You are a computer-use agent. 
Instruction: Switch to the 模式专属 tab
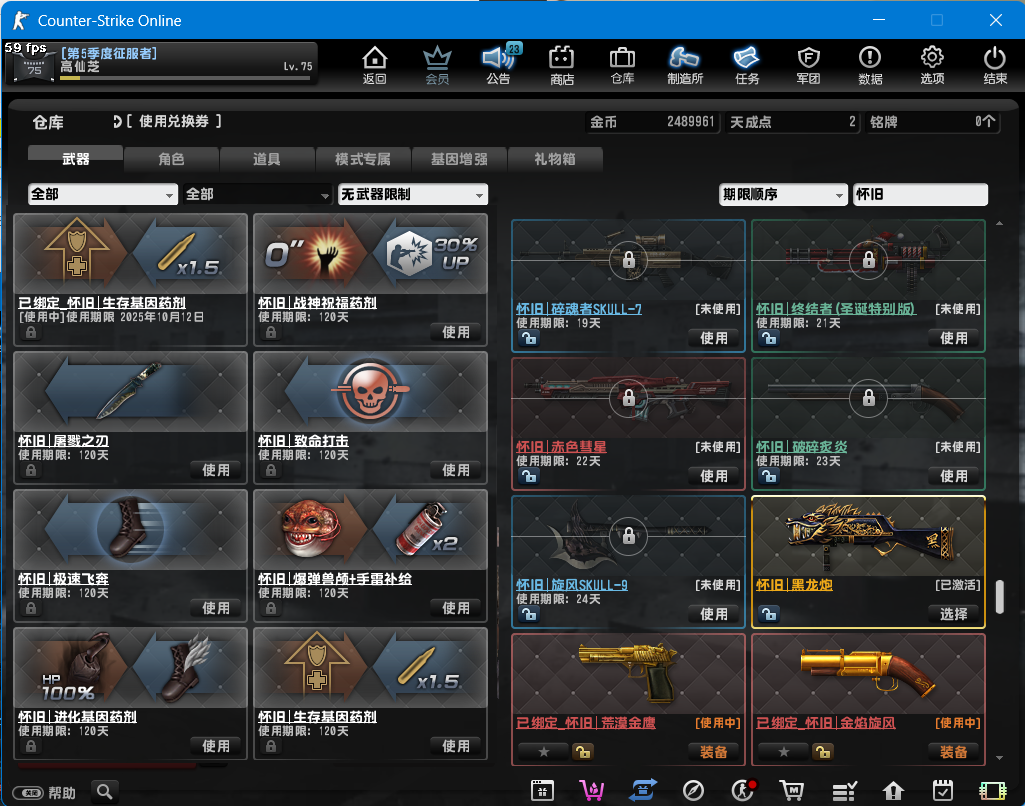[x=363, y=159]
